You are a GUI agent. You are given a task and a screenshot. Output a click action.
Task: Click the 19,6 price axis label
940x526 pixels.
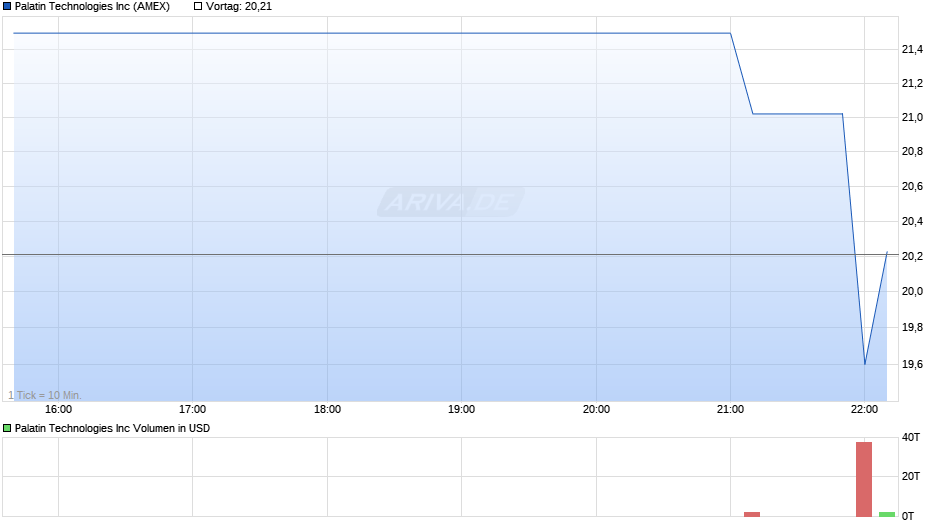pyautogui.click(x=912, y=365)
